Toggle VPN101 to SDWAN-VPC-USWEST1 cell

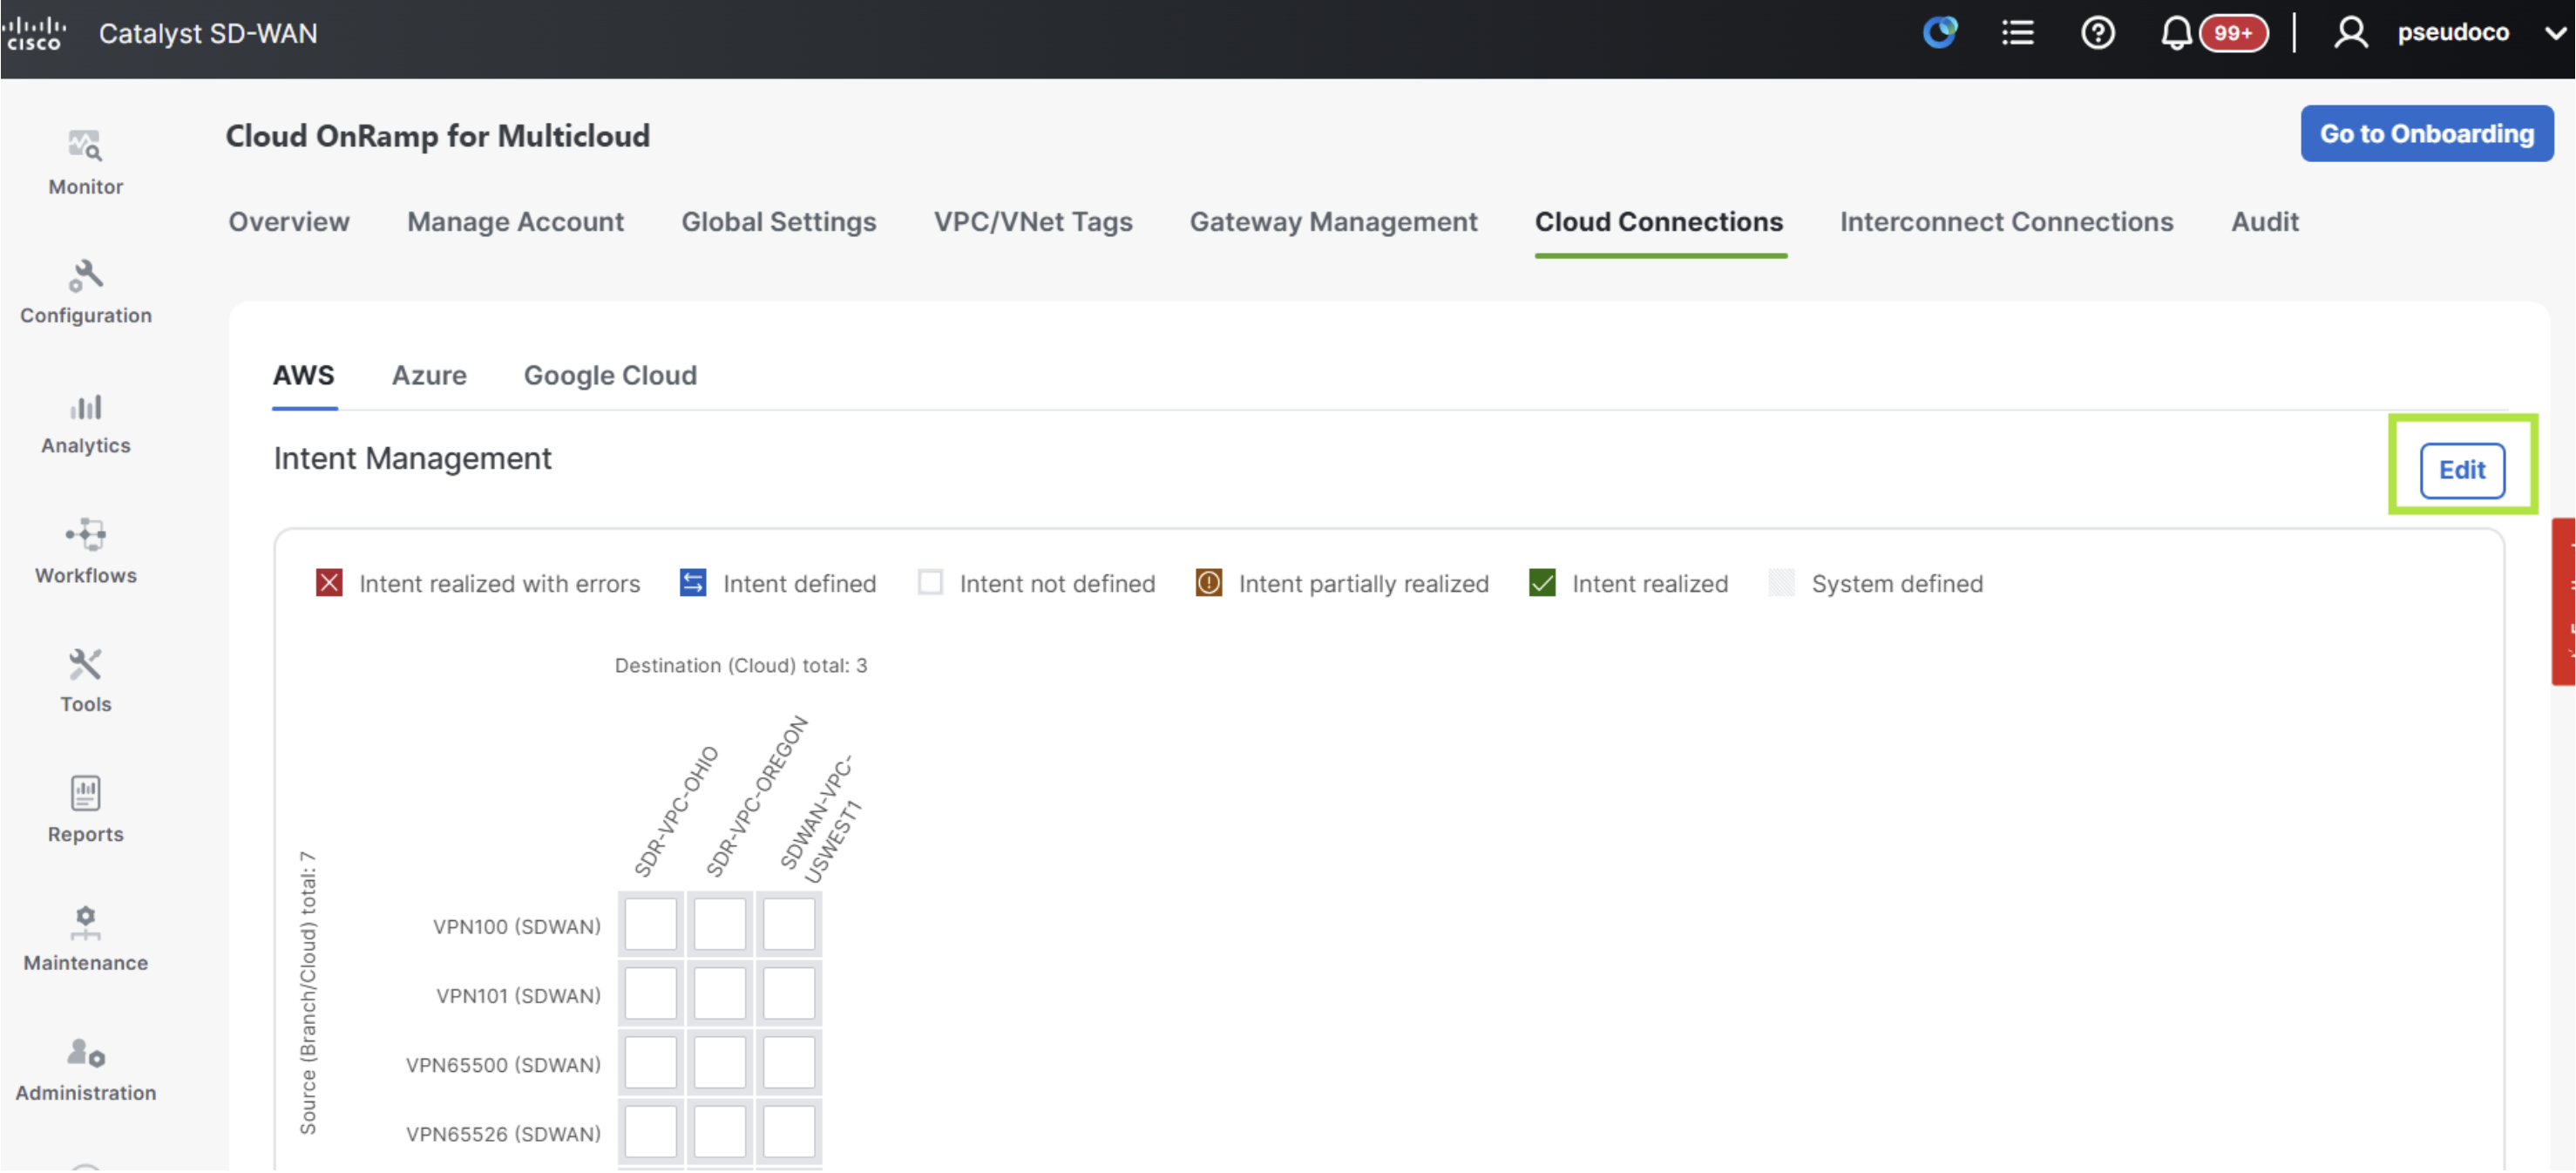(788, 994)
